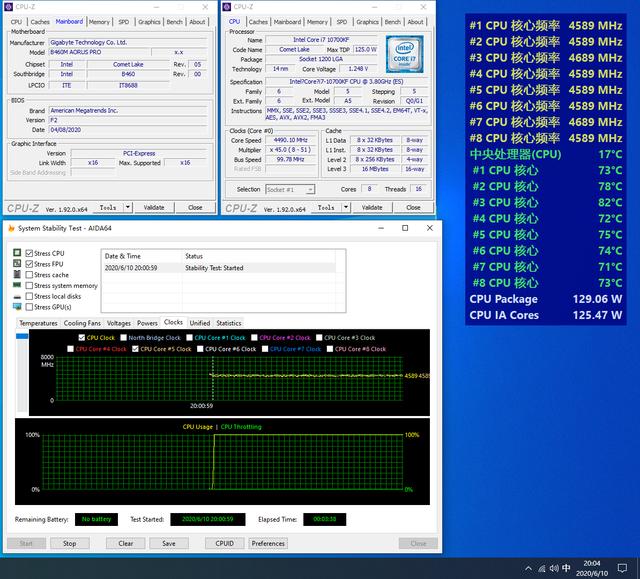Click the Intel Core i7 logo badge
The width and height of the screenshot is (640, 579).
404,53
